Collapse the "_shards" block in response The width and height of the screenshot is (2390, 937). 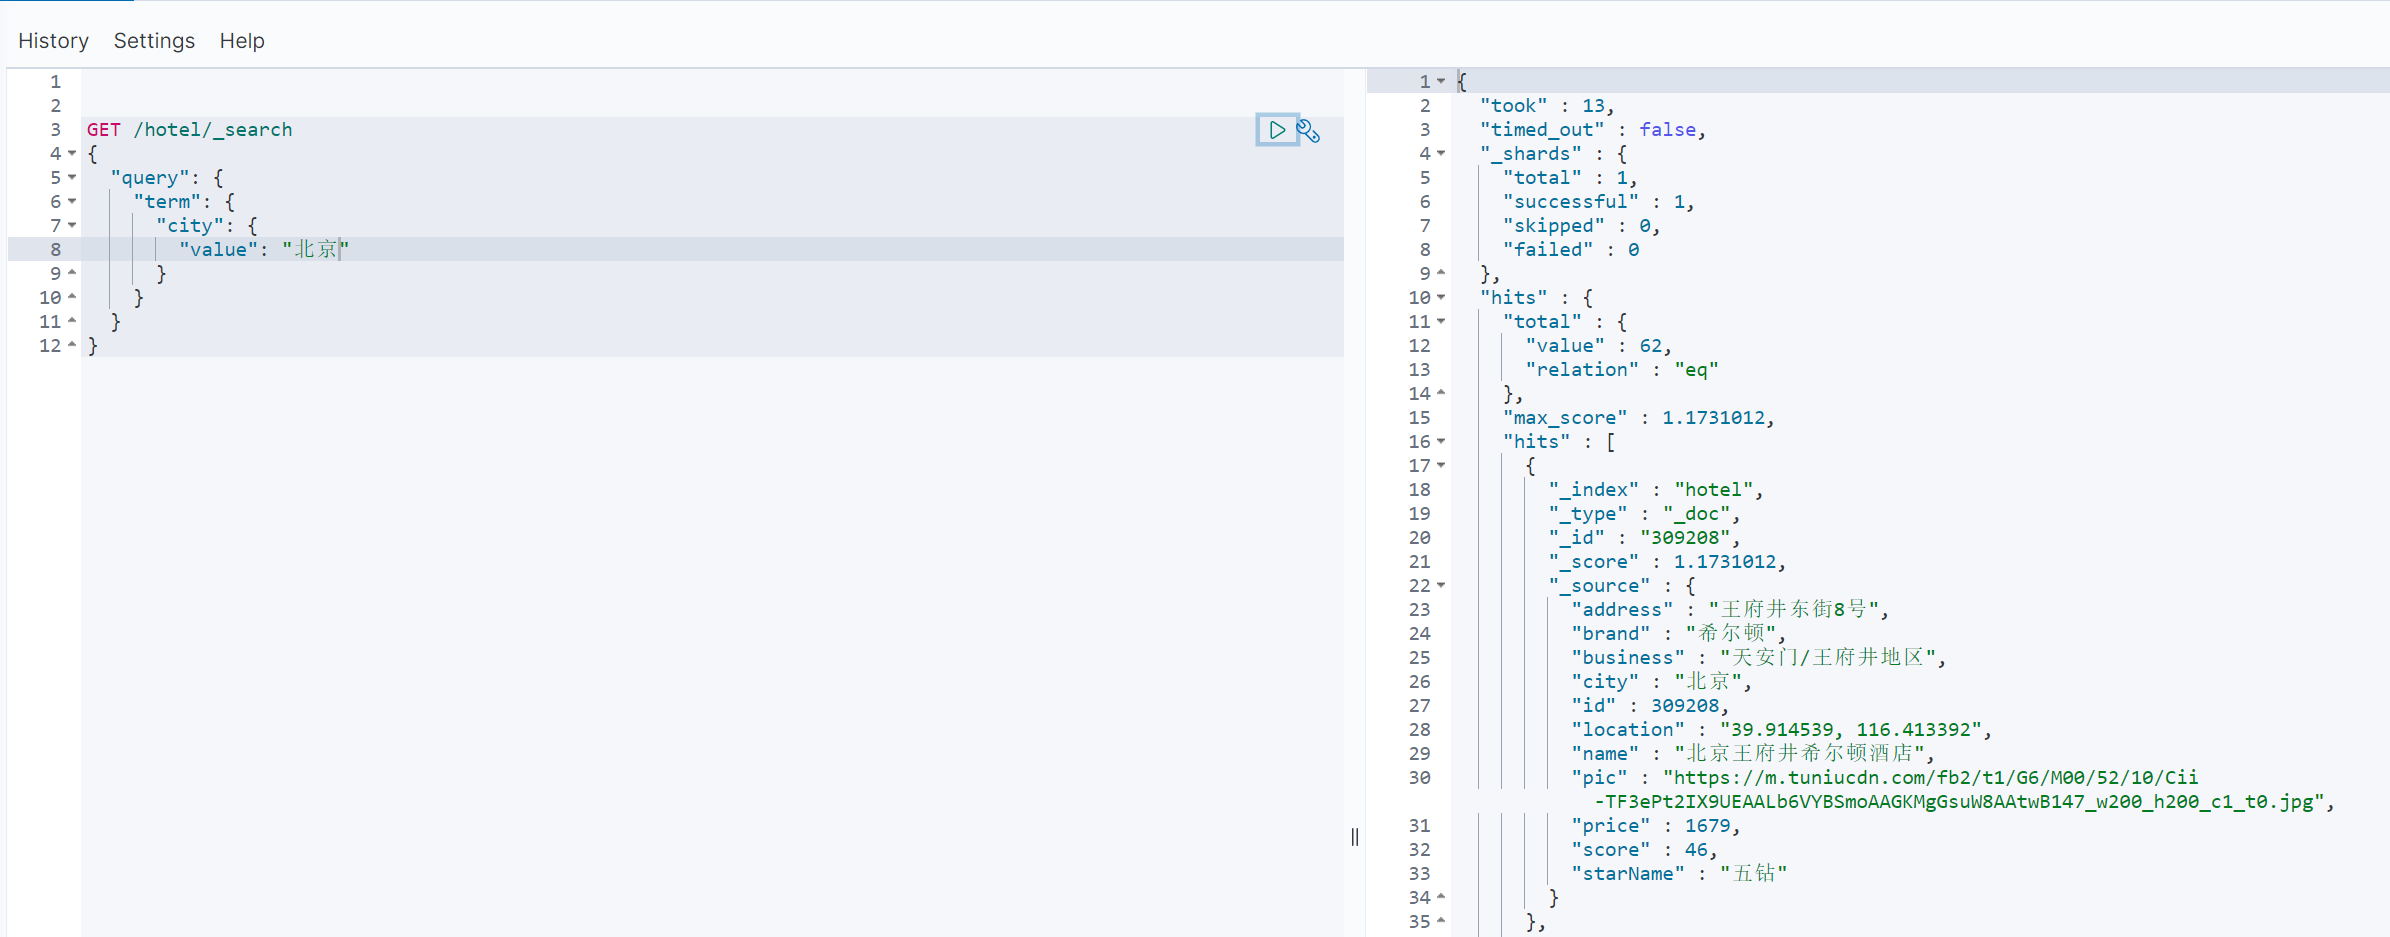pyautogui.click(x=1441, y=153)
